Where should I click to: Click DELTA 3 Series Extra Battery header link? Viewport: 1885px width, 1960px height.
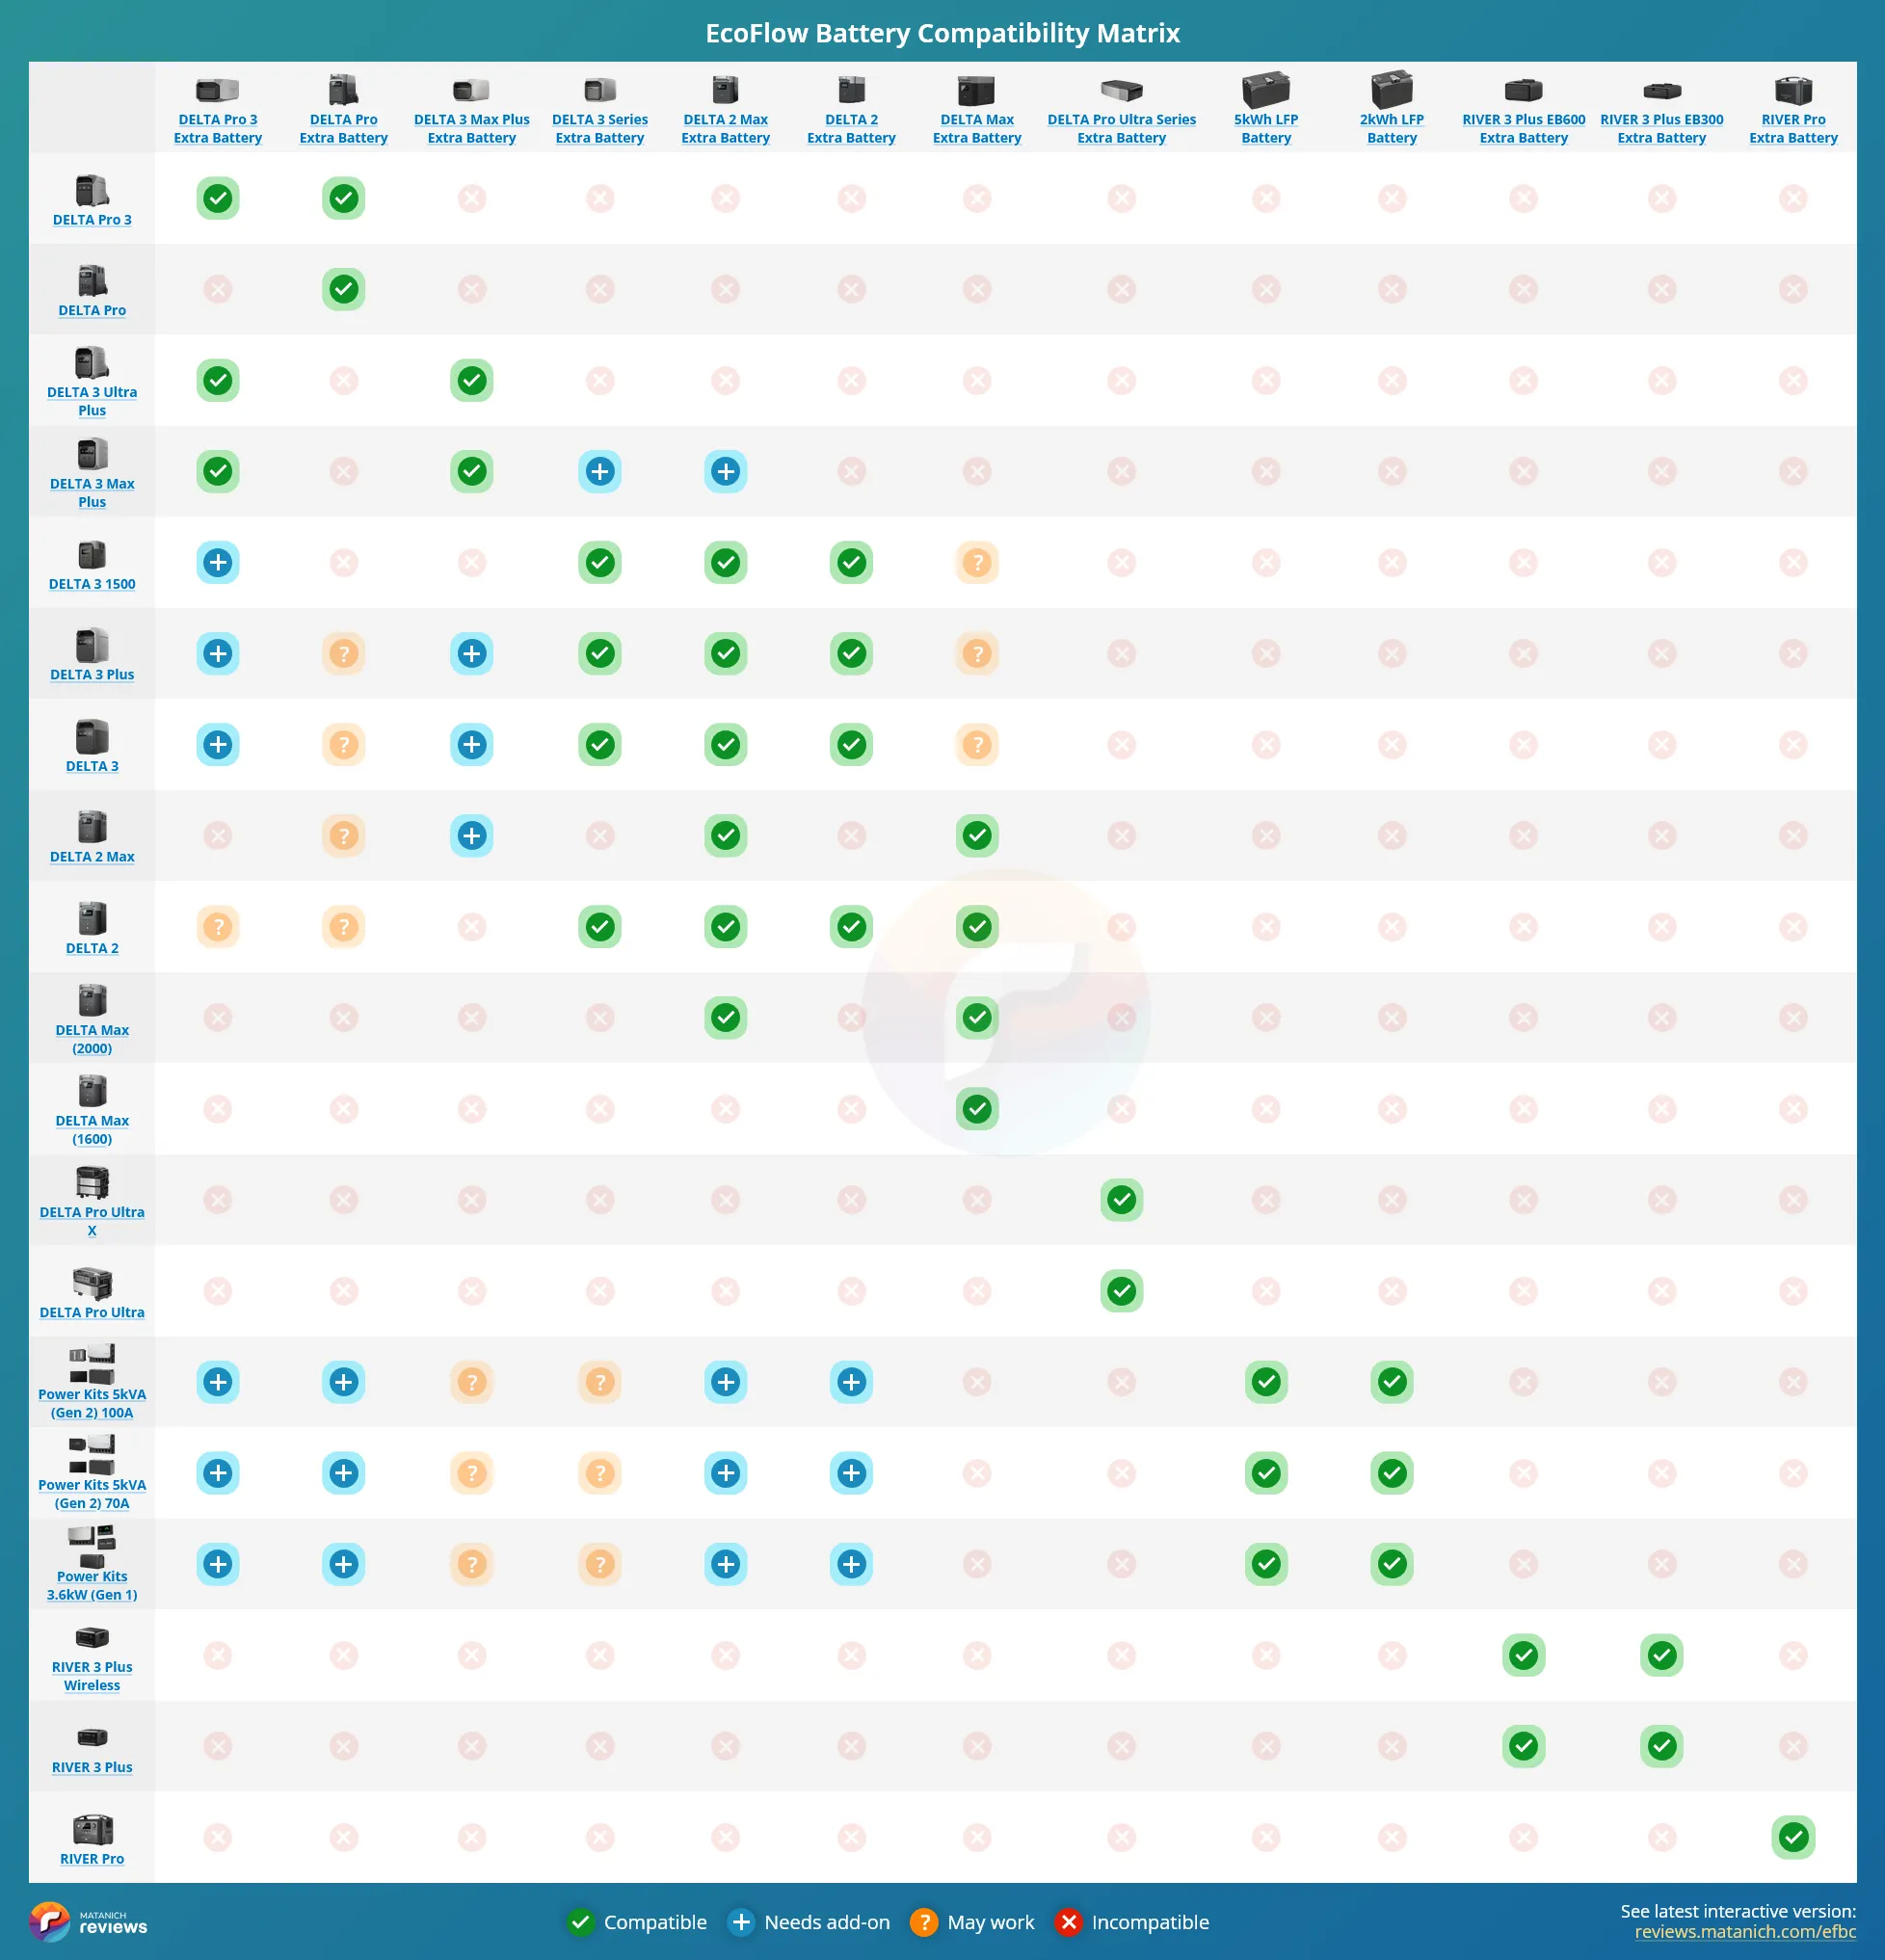600,128
